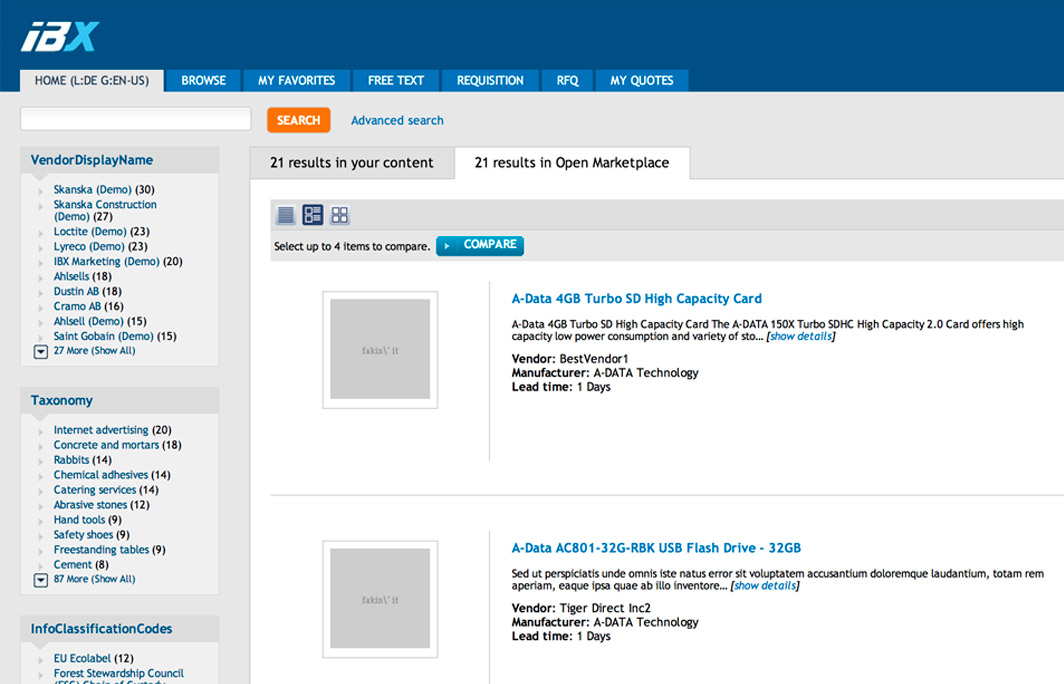
Task: Open the Browse tab
Action: 204,81
